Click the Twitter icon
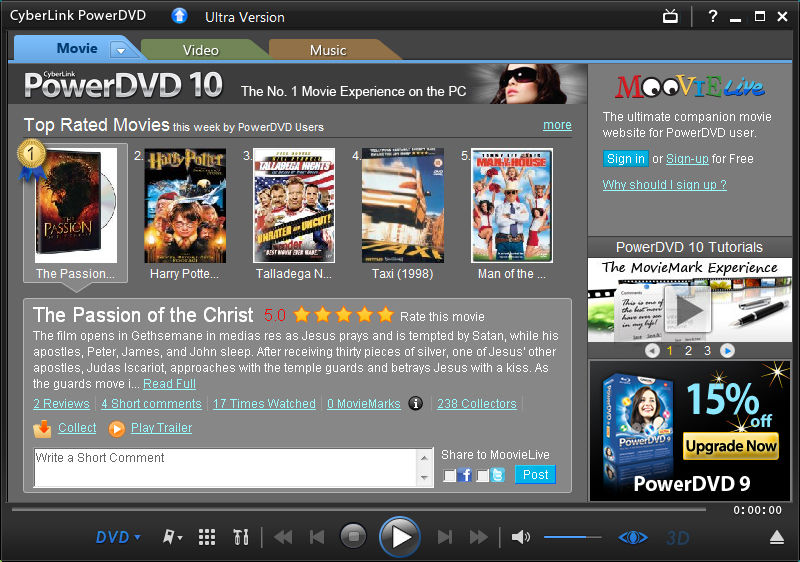The height and width of the screenshot is (562, 800). (x=497, y=475)
